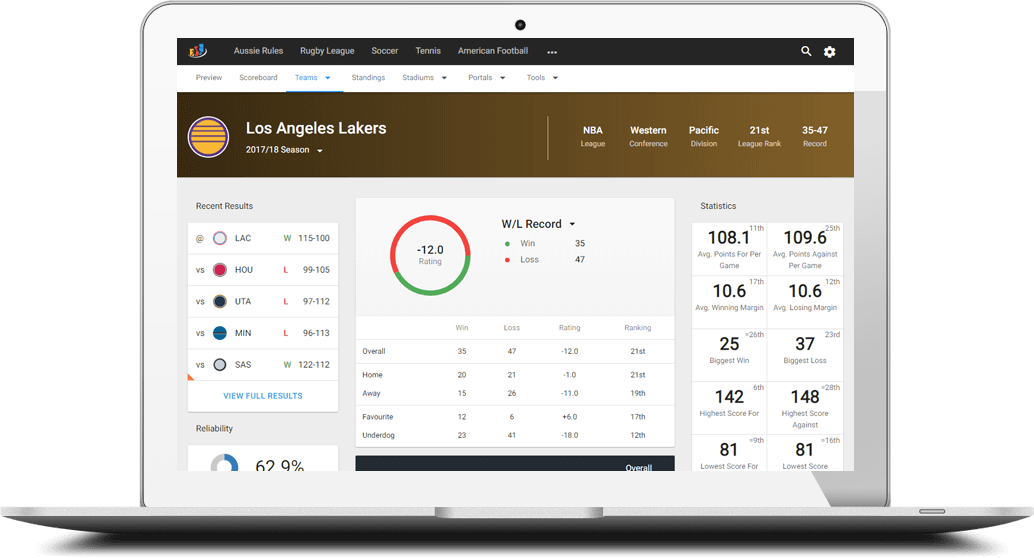Open the more sports ellipsis menu

point(552,52)
